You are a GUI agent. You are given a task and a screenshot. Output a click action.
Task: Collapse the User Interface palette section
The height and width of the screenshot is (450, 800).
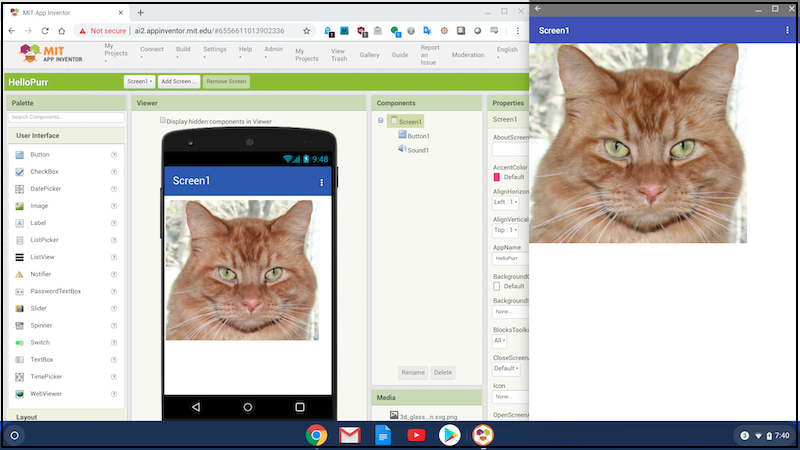pos(66,136)
